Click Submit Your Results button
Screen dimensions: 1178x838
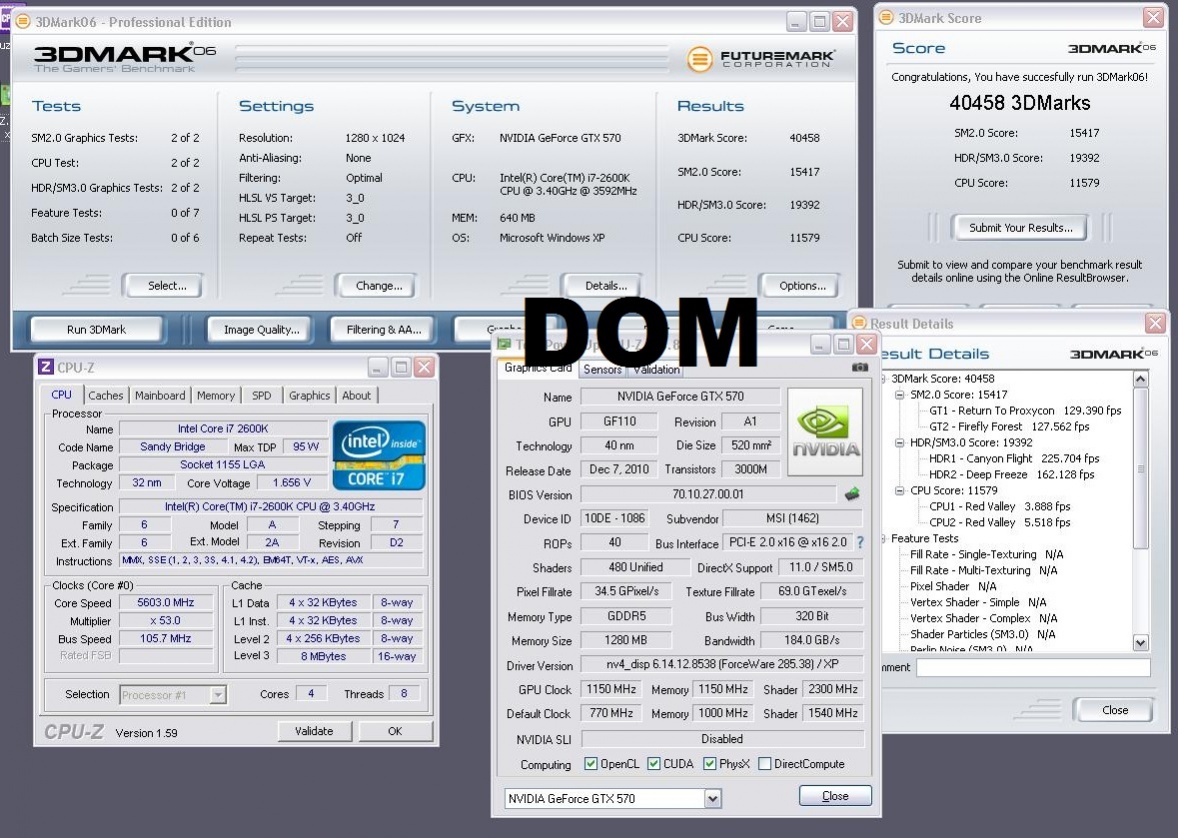pyautogui.click(x=1020, y=227)
